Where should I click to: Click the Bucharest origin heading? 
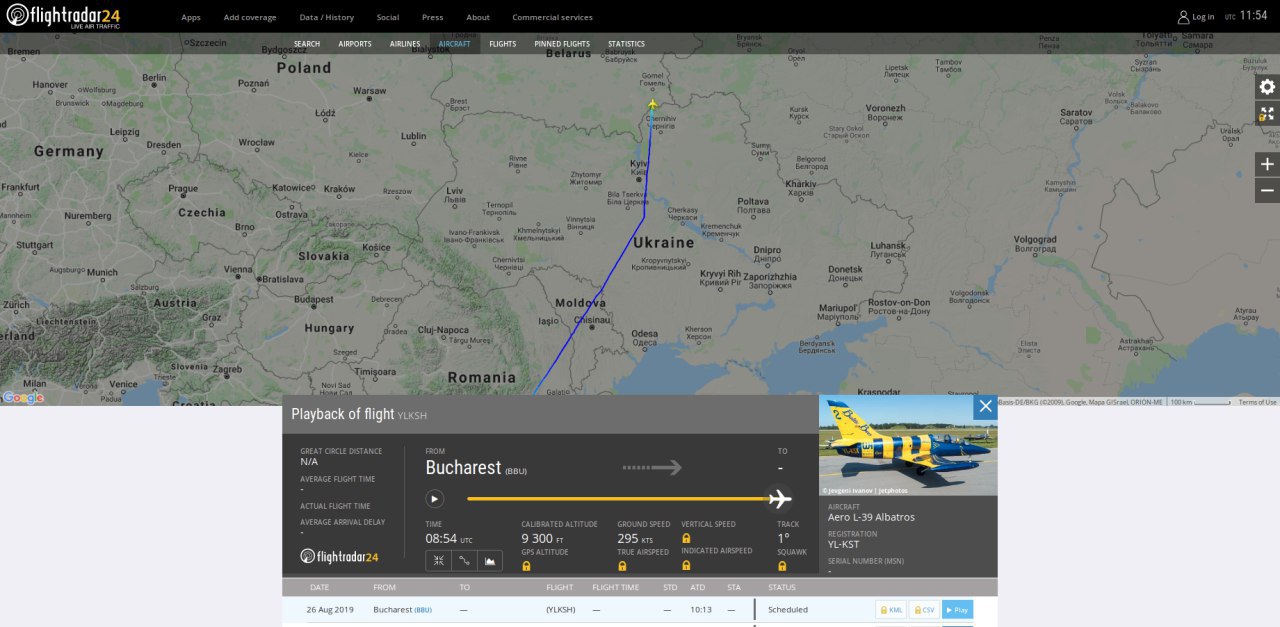(x=463, y=468)
